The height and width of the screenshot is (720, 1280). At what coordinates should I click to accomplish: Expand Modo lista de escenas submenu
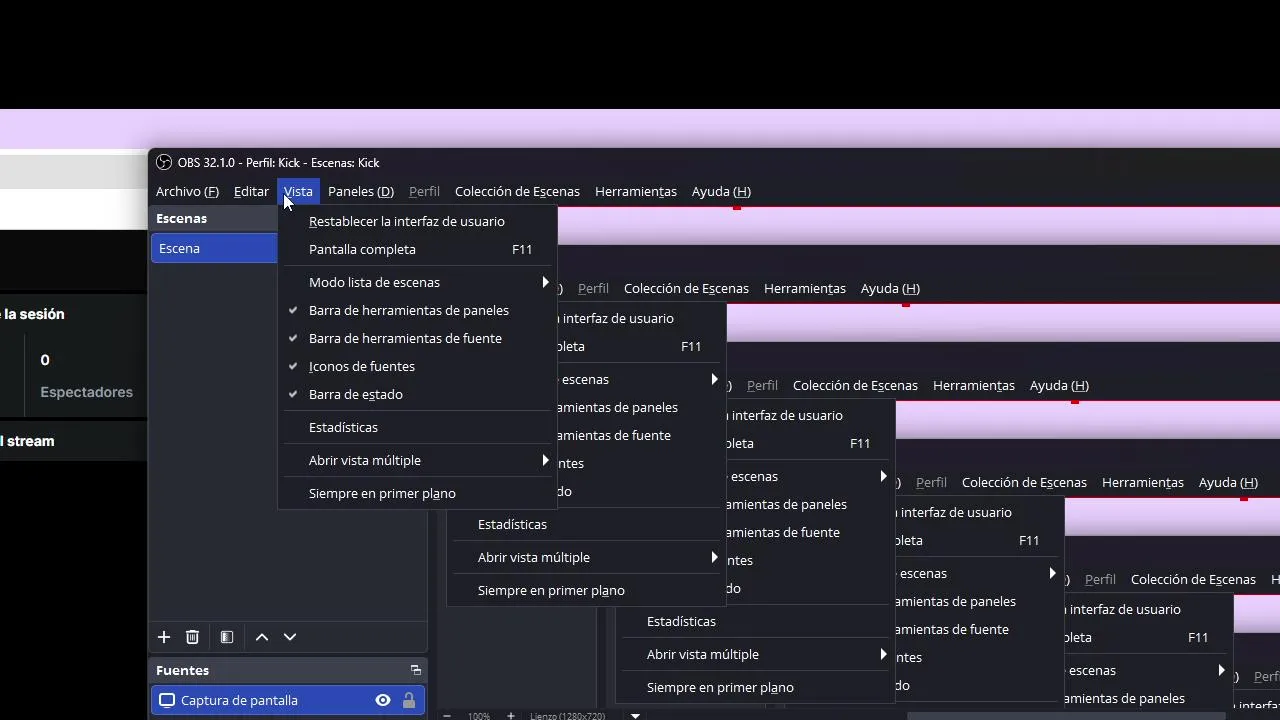[x=417, y=282]
